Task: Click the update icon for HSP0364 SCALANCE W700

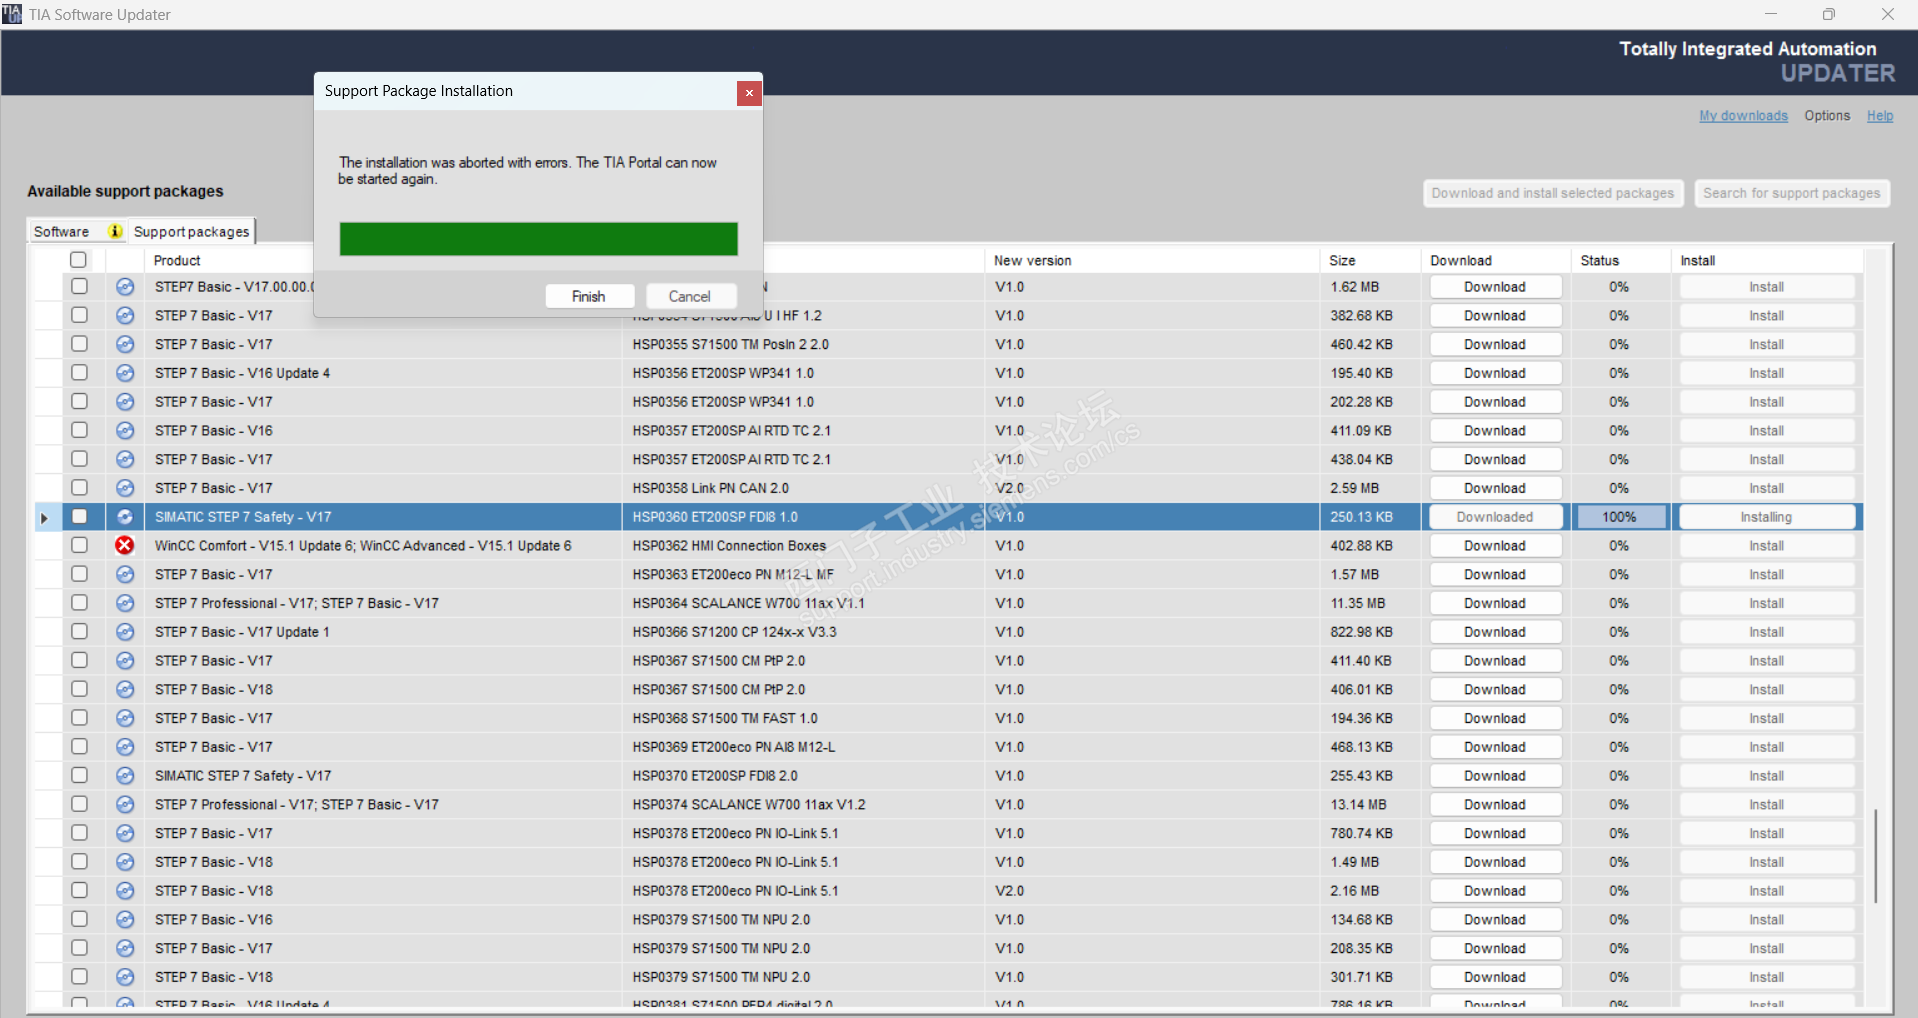Action: pyautogui.click(x=125, y=603)
